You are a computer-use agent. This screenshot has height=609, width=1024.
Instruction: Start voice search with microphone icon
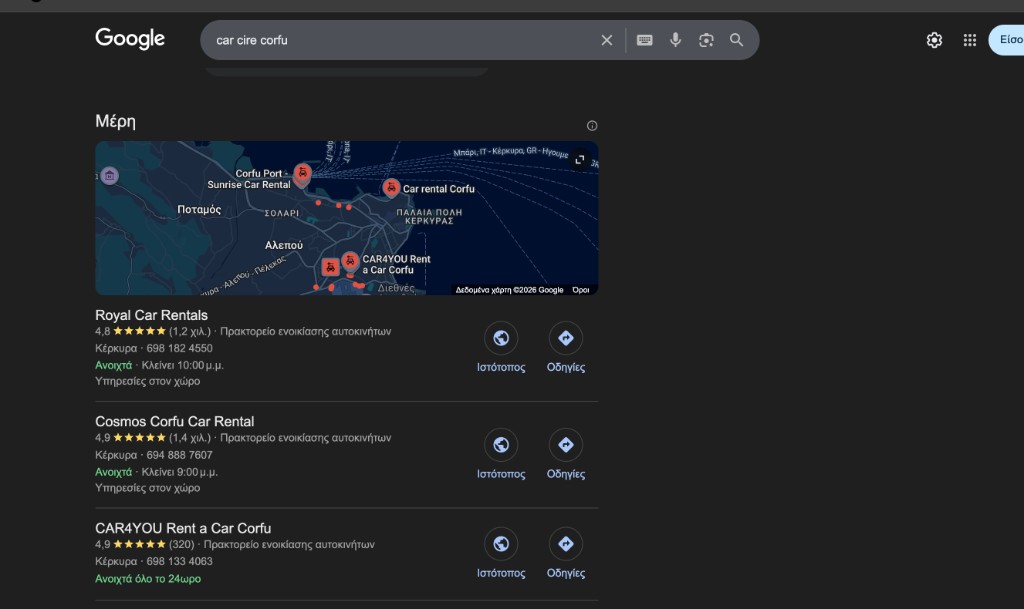[x=676, y=40]
